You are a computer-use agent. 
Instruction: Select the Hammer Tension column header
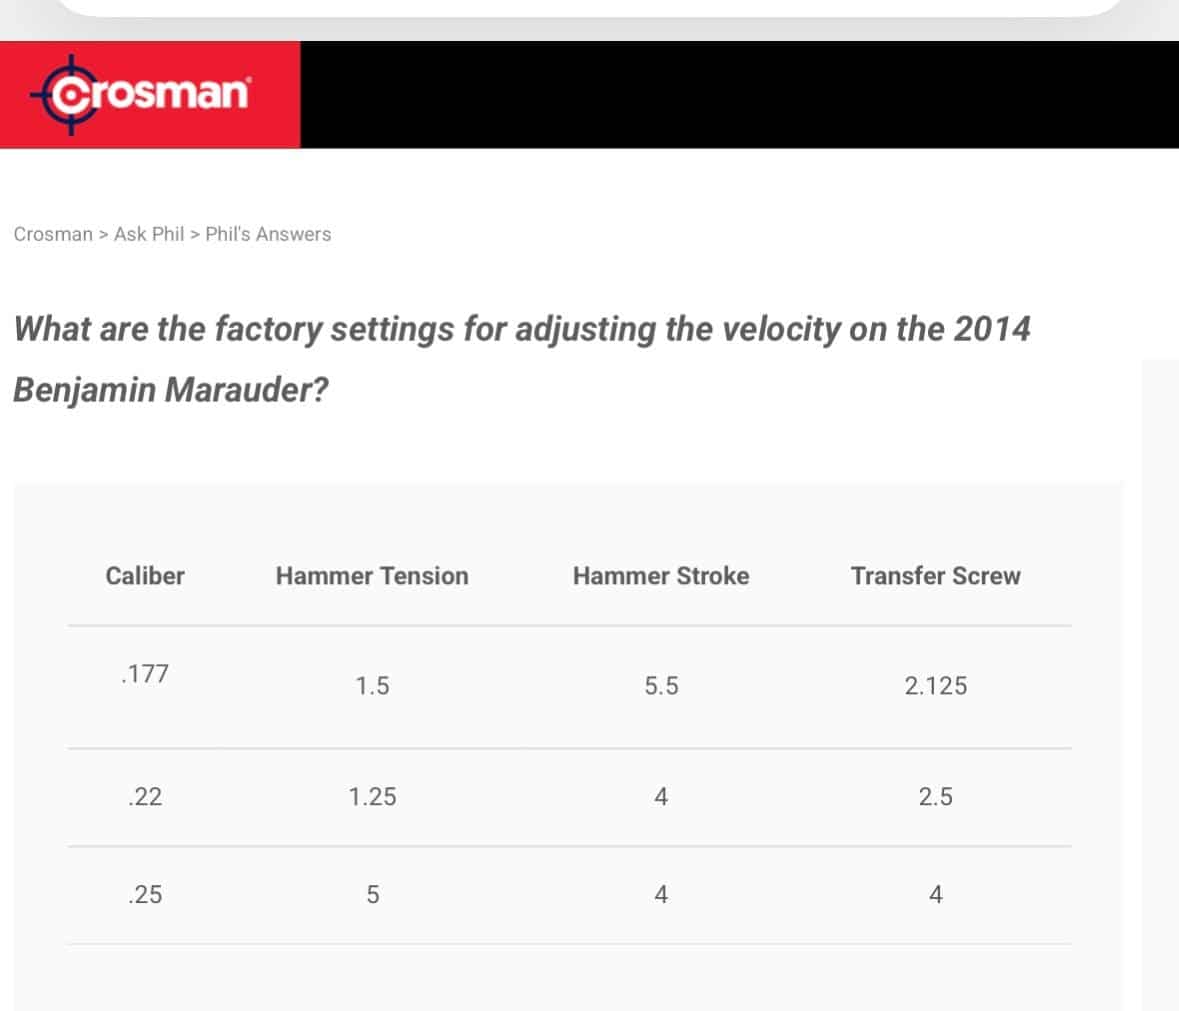coord(372,576)
